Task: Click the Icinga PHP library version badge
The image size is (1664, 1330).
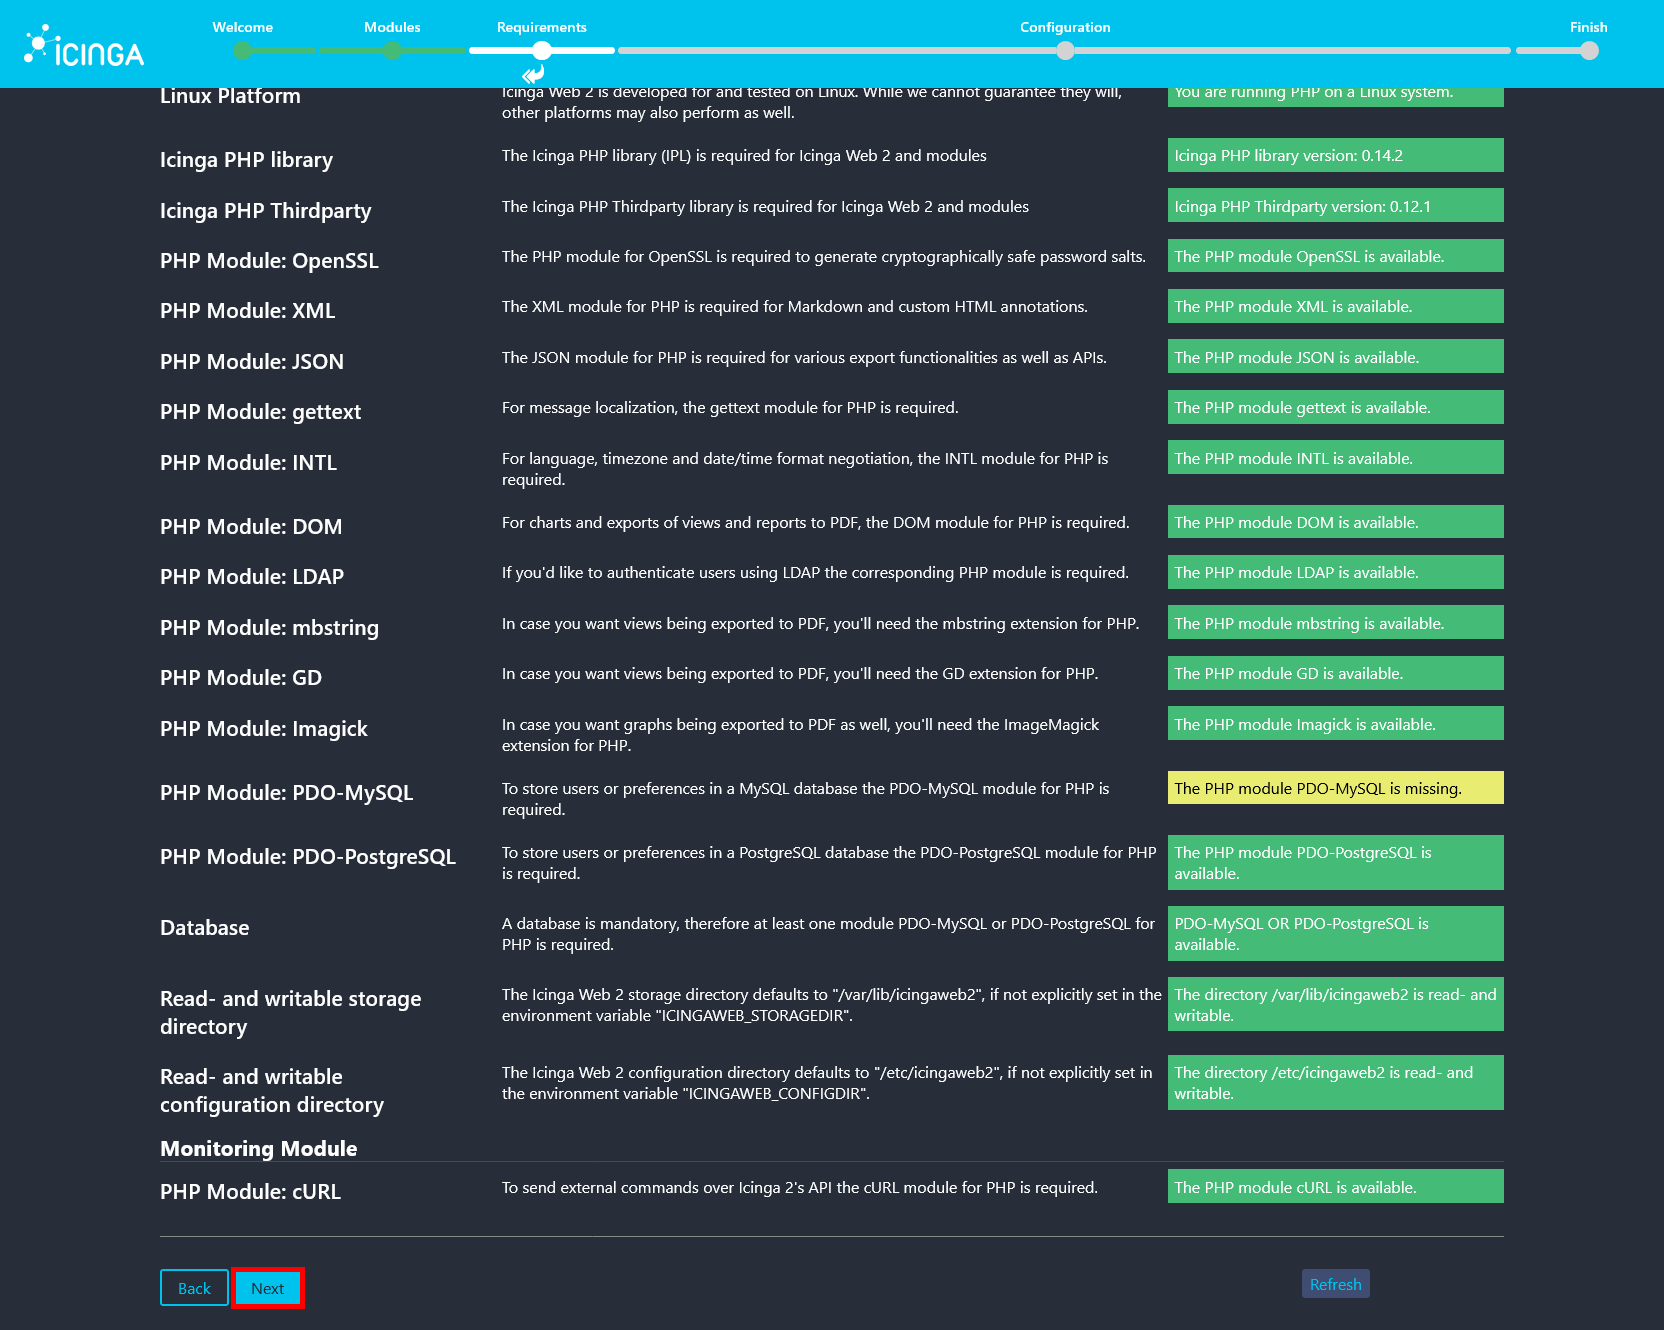Action: click(1335, 155)
